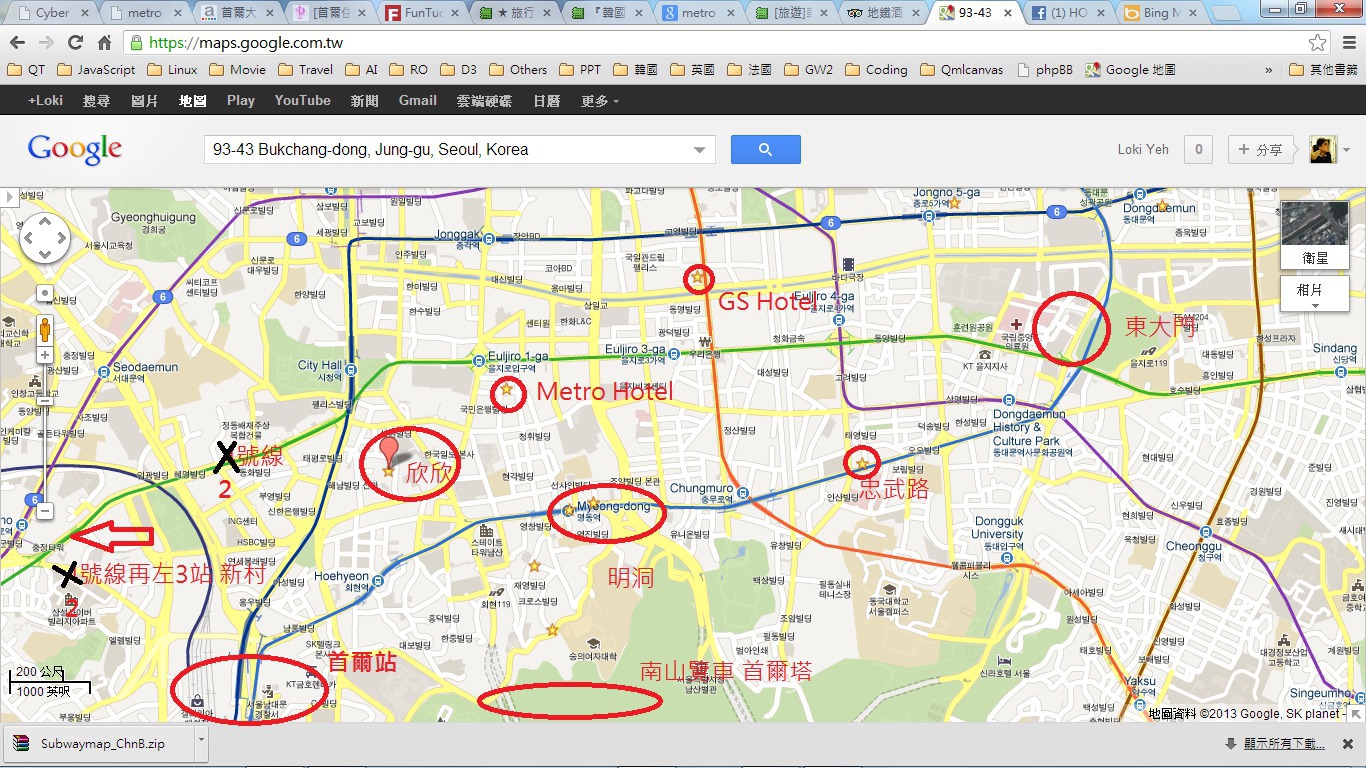Switch to the 地鐵酒 browser tab
Screen dimensions: 1366x768
tap(884, 13)
